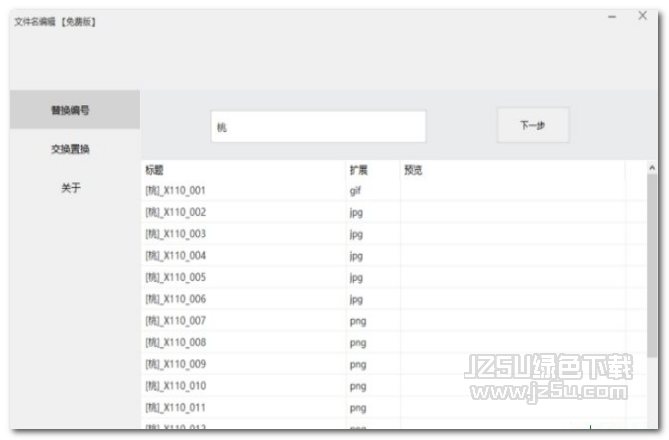This screenshot has width=669, height=440.
Task: Switch to the 交换置换 tab
Action: point(71,149)
